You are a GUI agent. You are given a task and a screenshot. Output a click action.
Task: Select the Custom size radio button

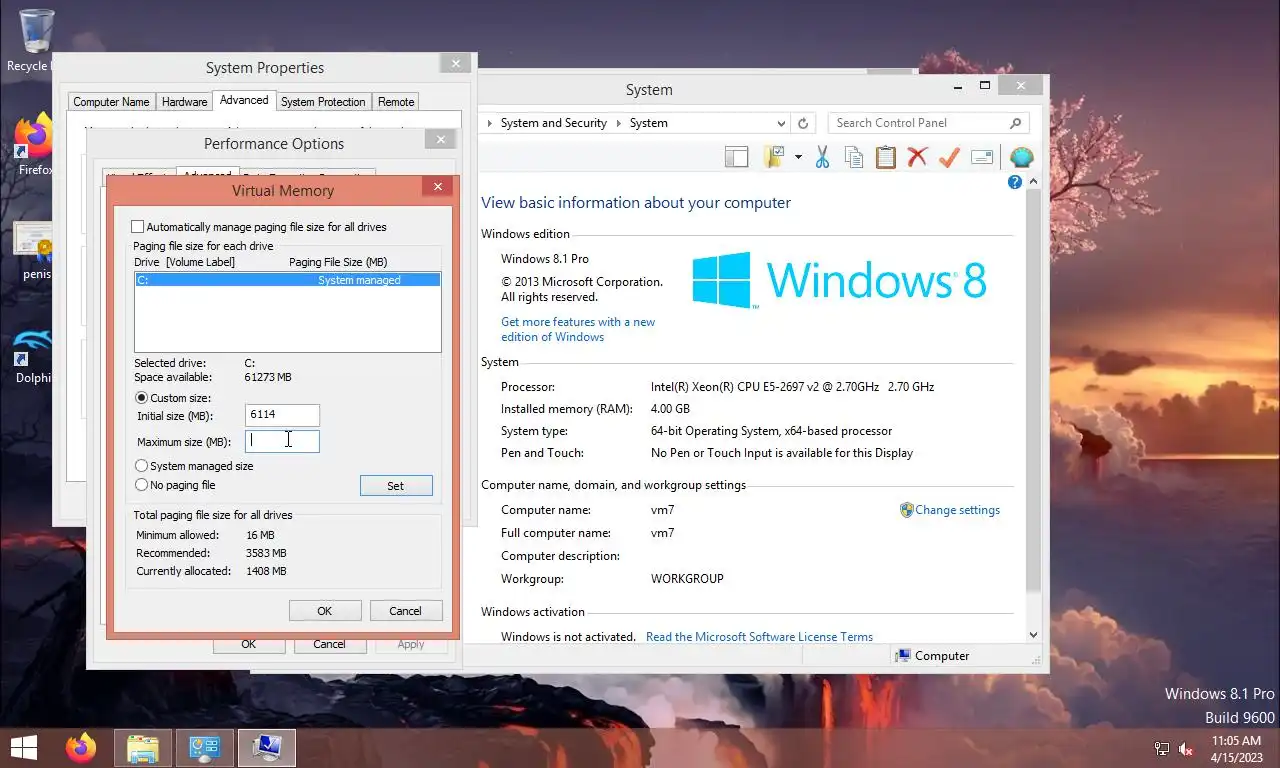[x=141, y=398]
